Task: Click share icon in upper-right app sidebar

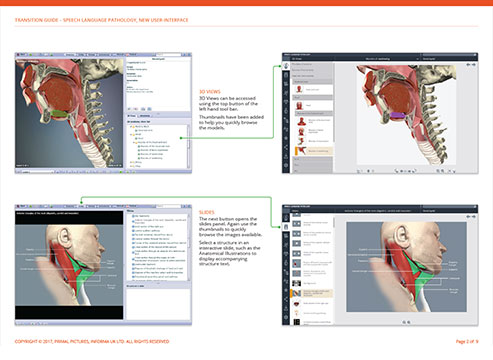Action: point(286,147)
